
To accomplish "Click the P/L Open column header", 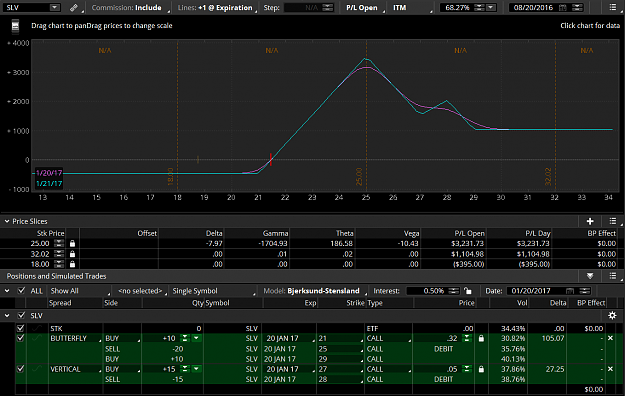I will pyautogui.click(x=469, y=233).
